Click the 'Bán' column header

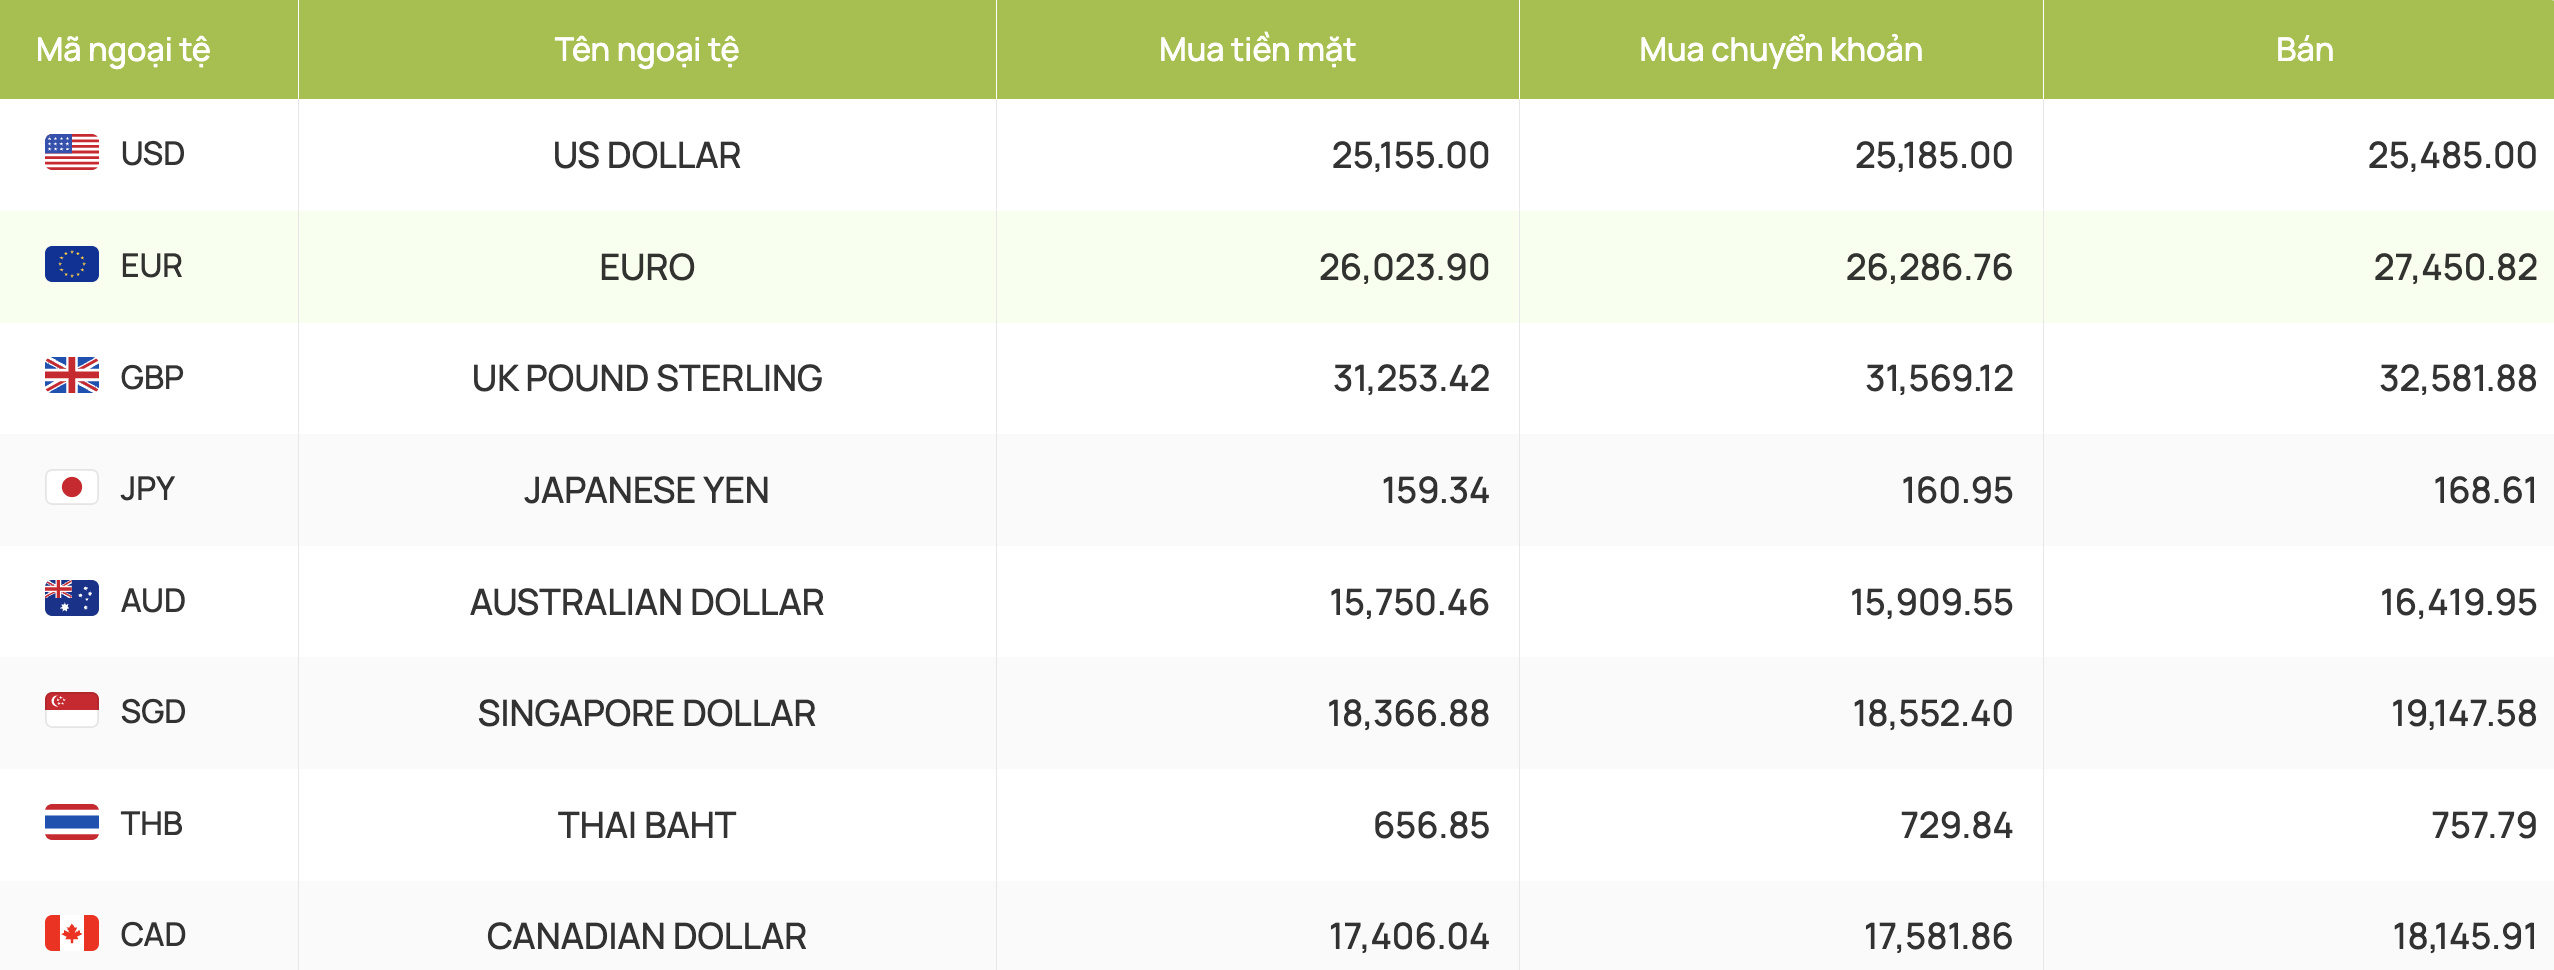[x=2305, y=50]
